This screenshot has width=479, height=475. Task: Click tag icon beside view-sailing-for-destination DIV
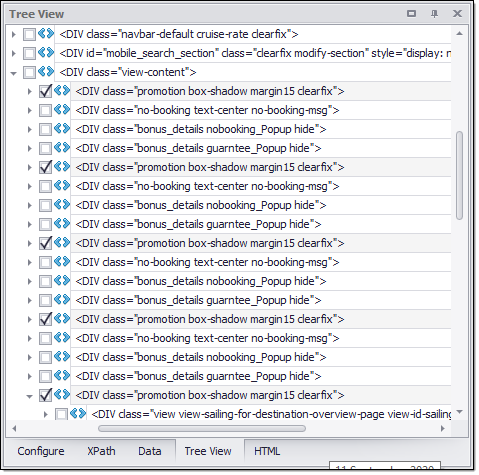click(x=78, y=414)
